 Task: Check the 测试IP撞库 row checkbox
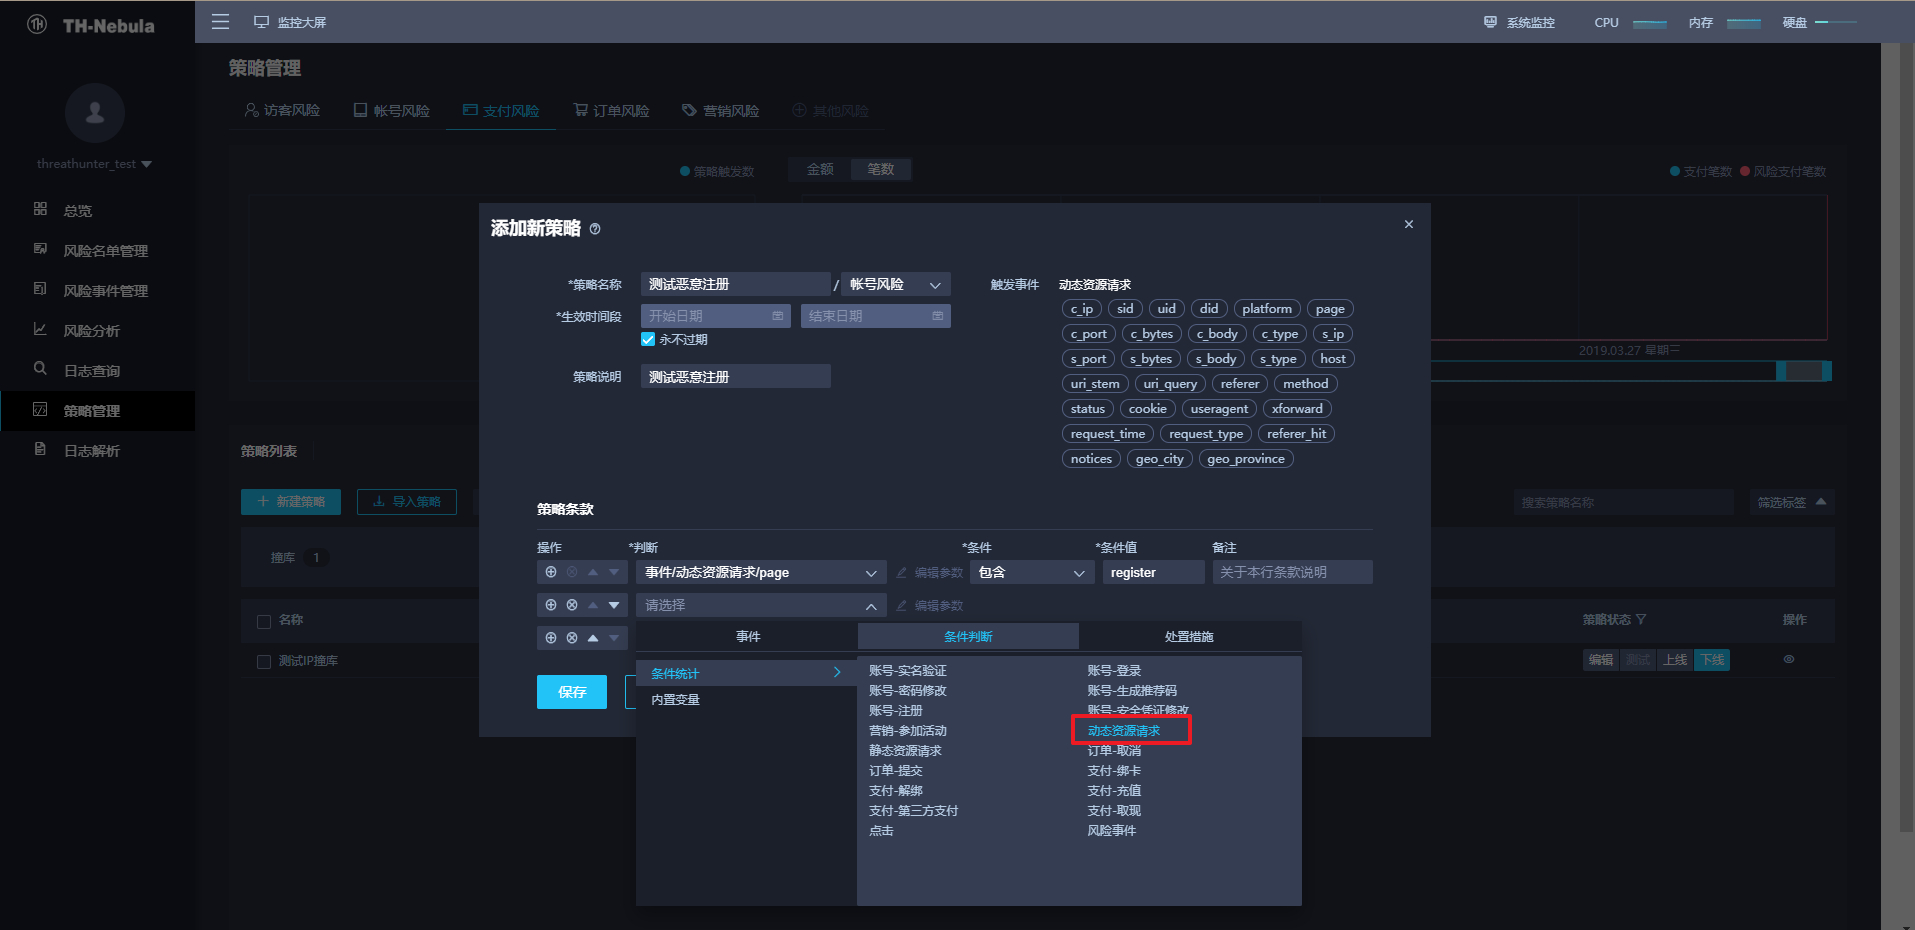[264, 662]
